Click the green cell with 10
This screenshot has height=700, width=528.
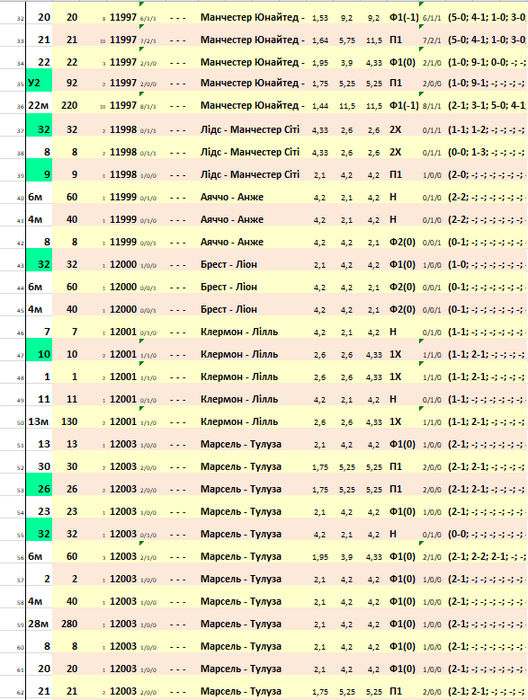click(39, 350)
